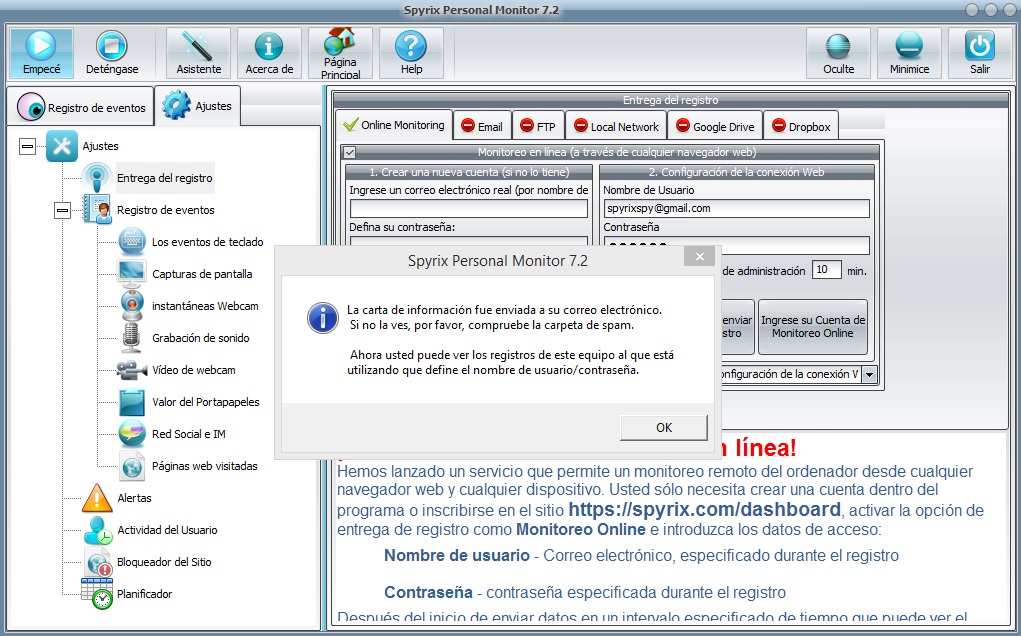The width and height of the screenshot is (1021, 636).
Task: Click Ingrese su Cuenta de Monitoreo Online
Action: point(813,327)
